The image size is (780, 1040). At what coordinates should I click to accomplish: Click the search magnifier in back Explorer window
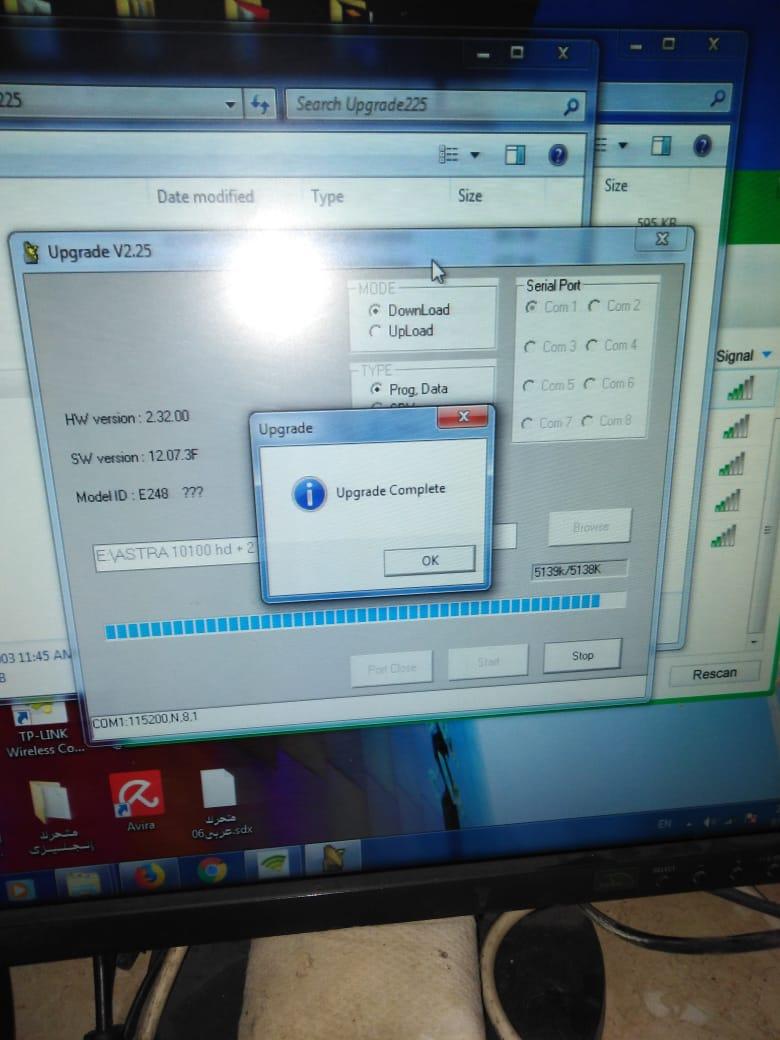pyautogui.click(x=717, y=99)
